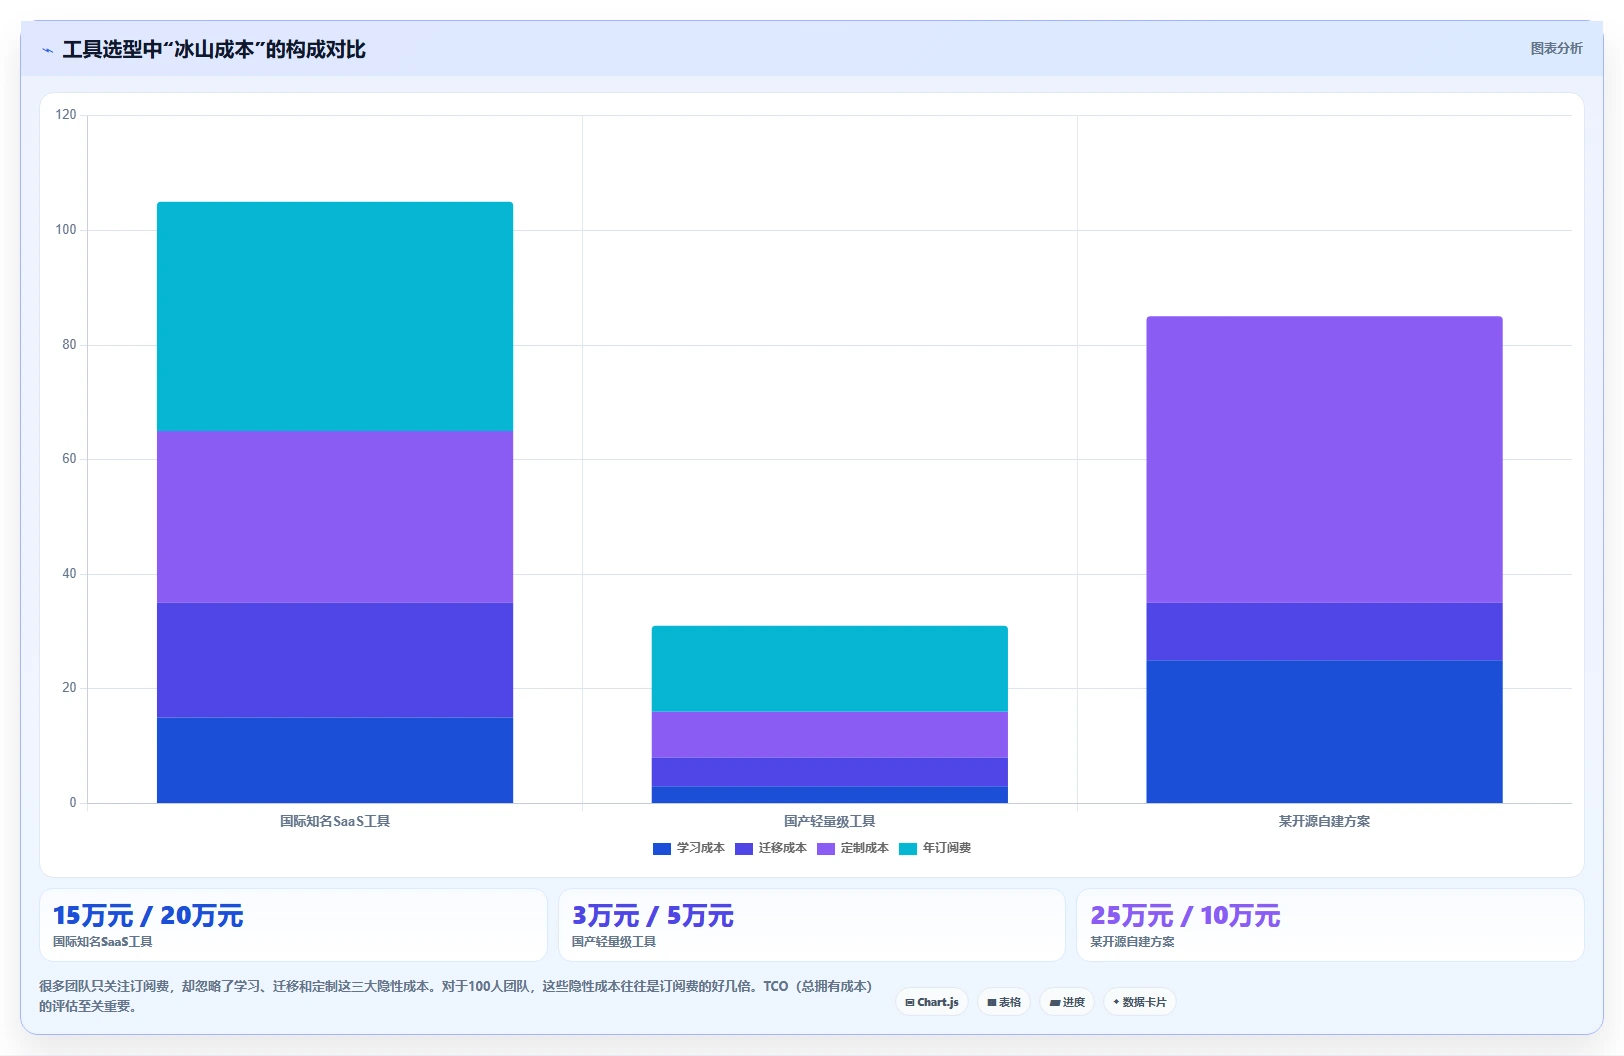Select the blue 学习成本 segment of 某开源自建方案 bar
The image size is (1624, 1056).
[1324, 732]
